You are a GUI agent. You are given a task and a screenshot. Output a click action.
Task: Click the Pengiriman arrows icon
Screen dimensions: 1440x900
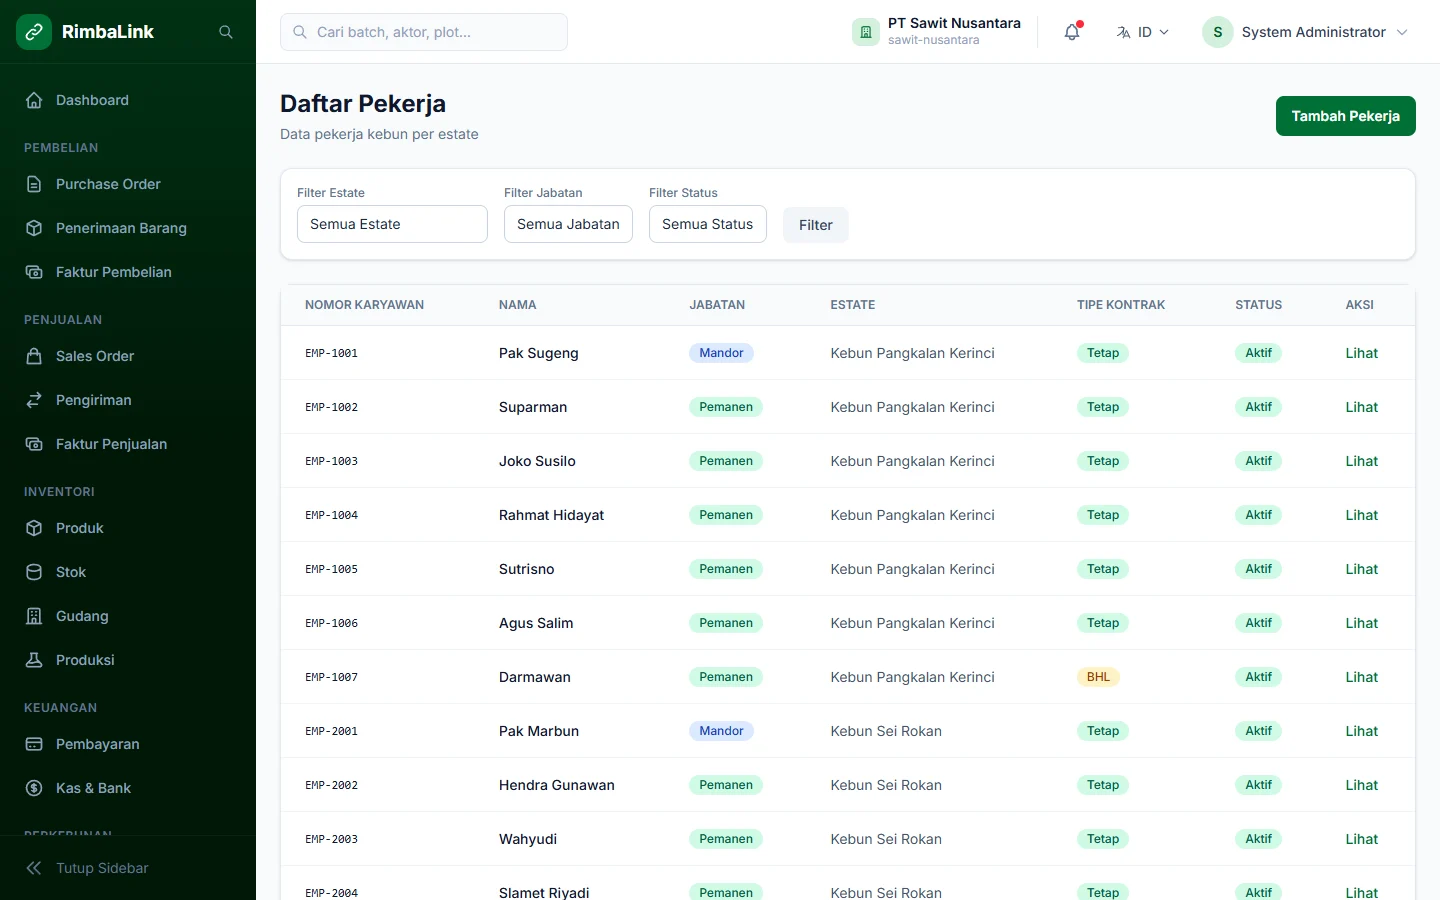[34, 400]
